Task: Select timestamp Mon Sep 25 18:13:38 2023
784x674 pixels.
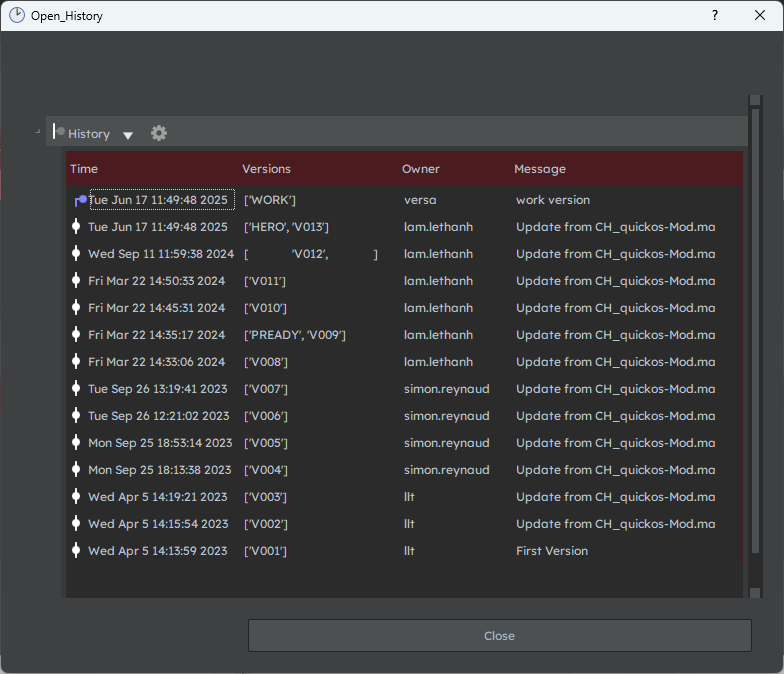Action: pyautogui.click(x=160, y=470)
